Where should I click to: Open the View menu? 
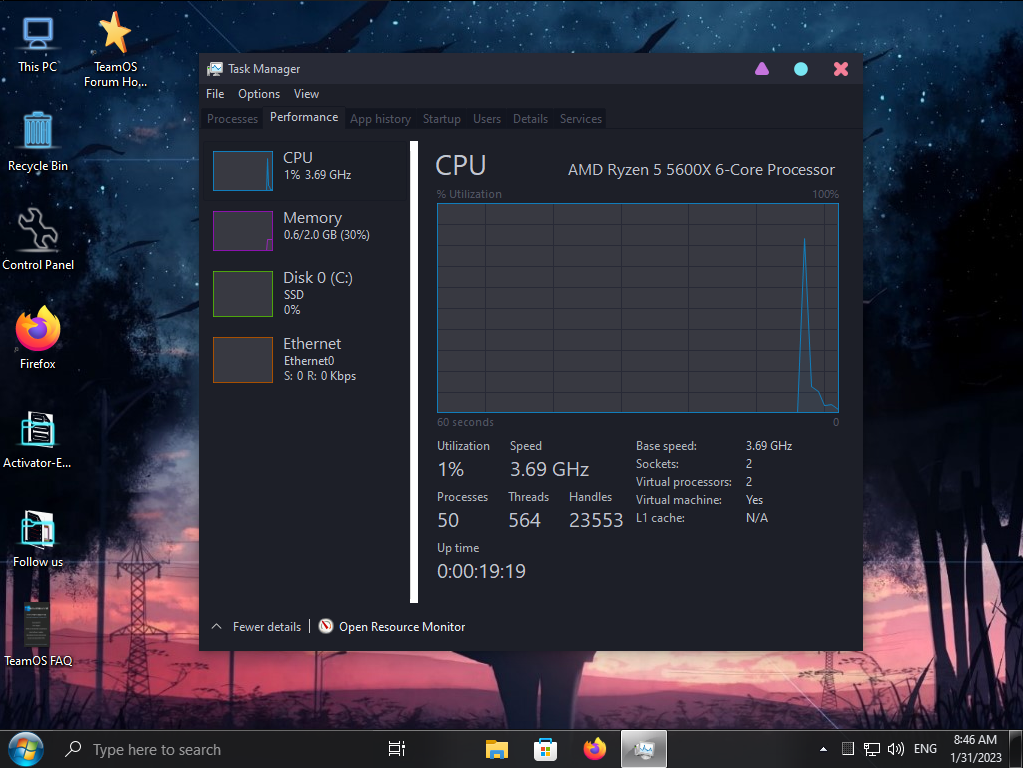point(306,94)
